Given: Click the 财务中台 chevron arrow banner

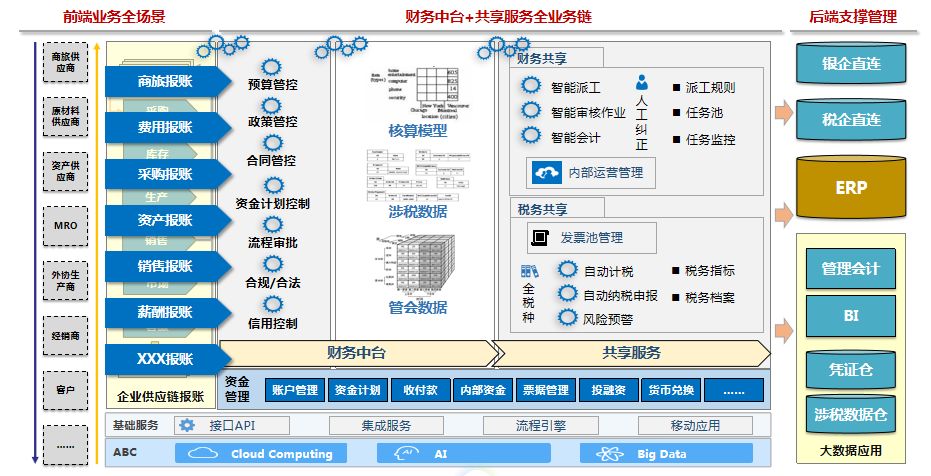Looking at the screenshot, I should [x=357, y=353].
